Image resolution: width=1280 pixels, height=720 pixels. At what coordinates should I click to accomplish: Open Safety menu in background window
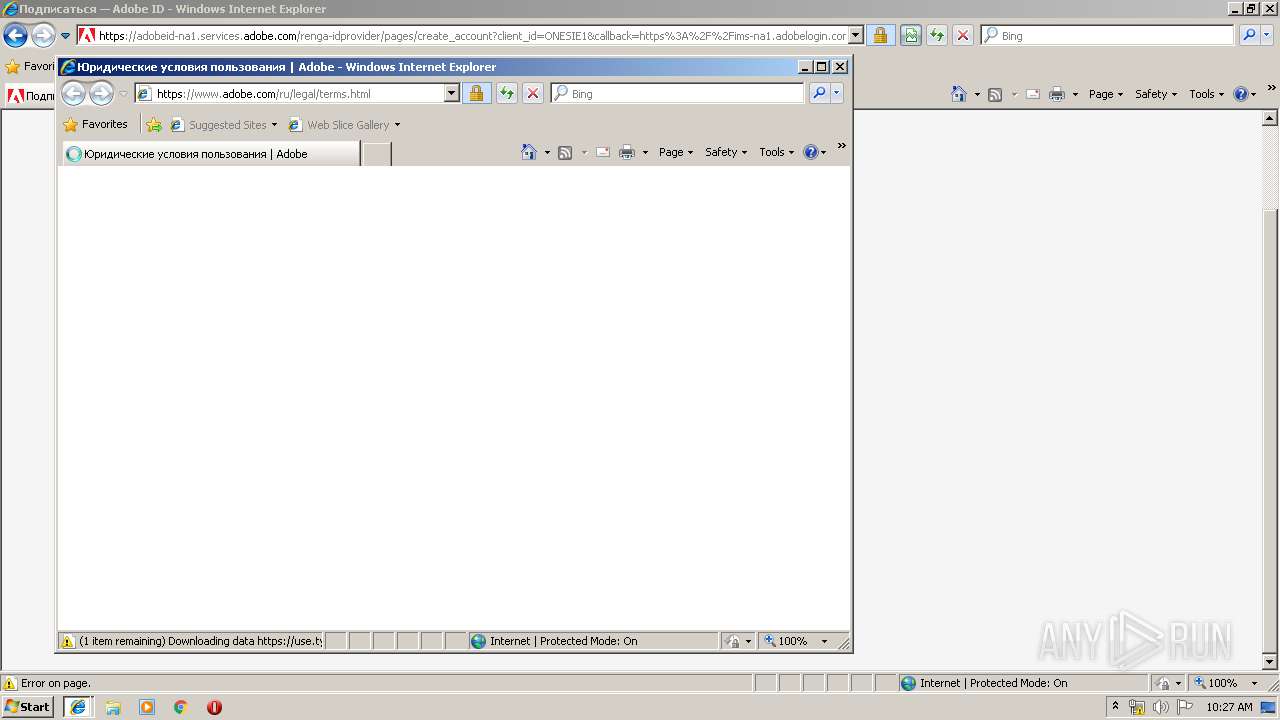(x=1156, y=94)
